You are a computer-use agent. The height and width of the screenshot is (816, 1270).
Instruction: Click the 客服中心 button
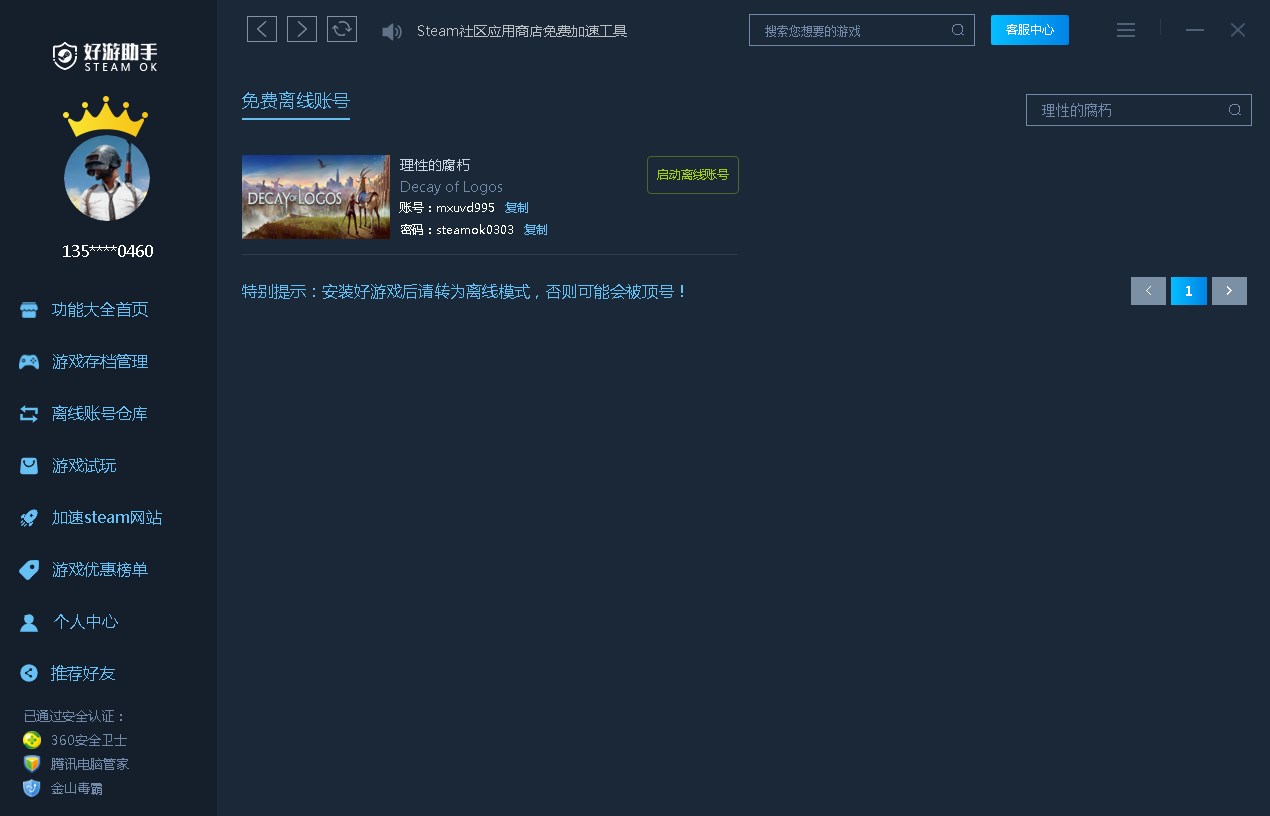1030,30
